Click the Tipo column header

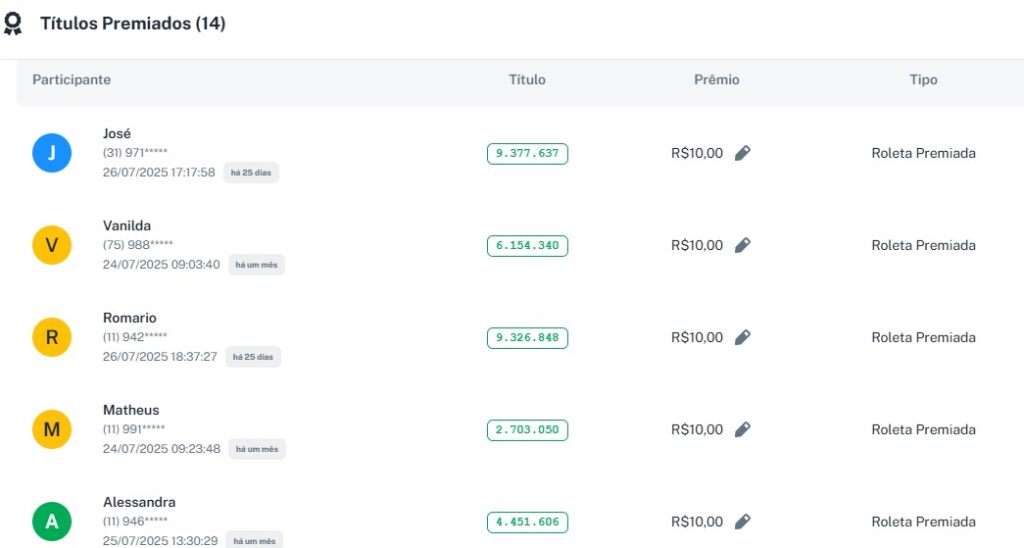(923, 80)
